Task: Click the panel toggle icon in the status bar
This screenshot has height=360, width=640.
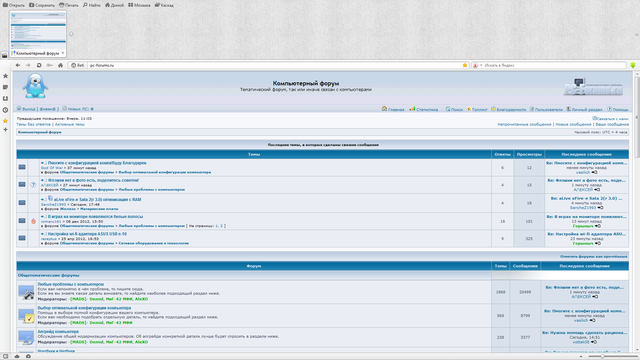Action: [x=5, y=356]
